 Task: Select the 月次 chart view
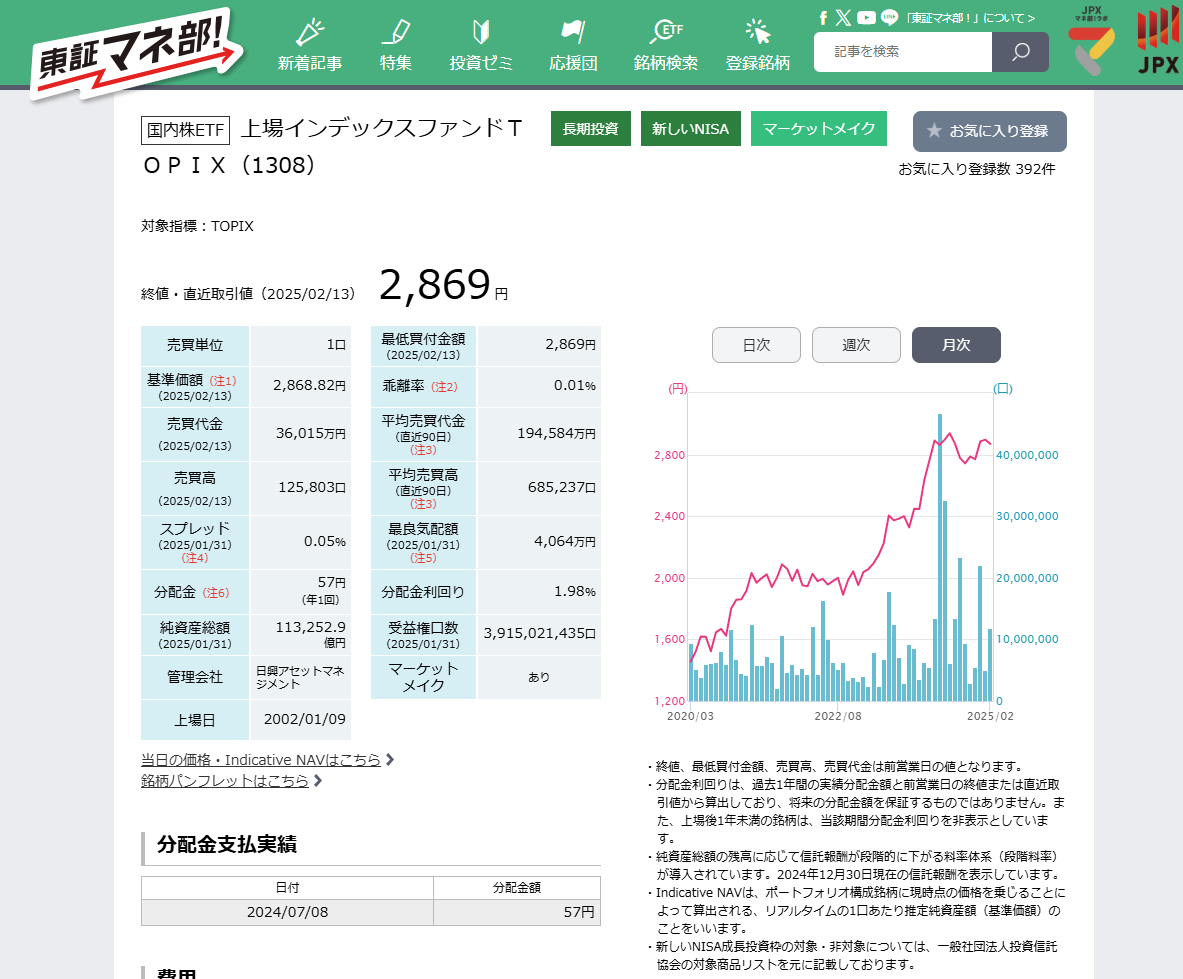[956, 345]
